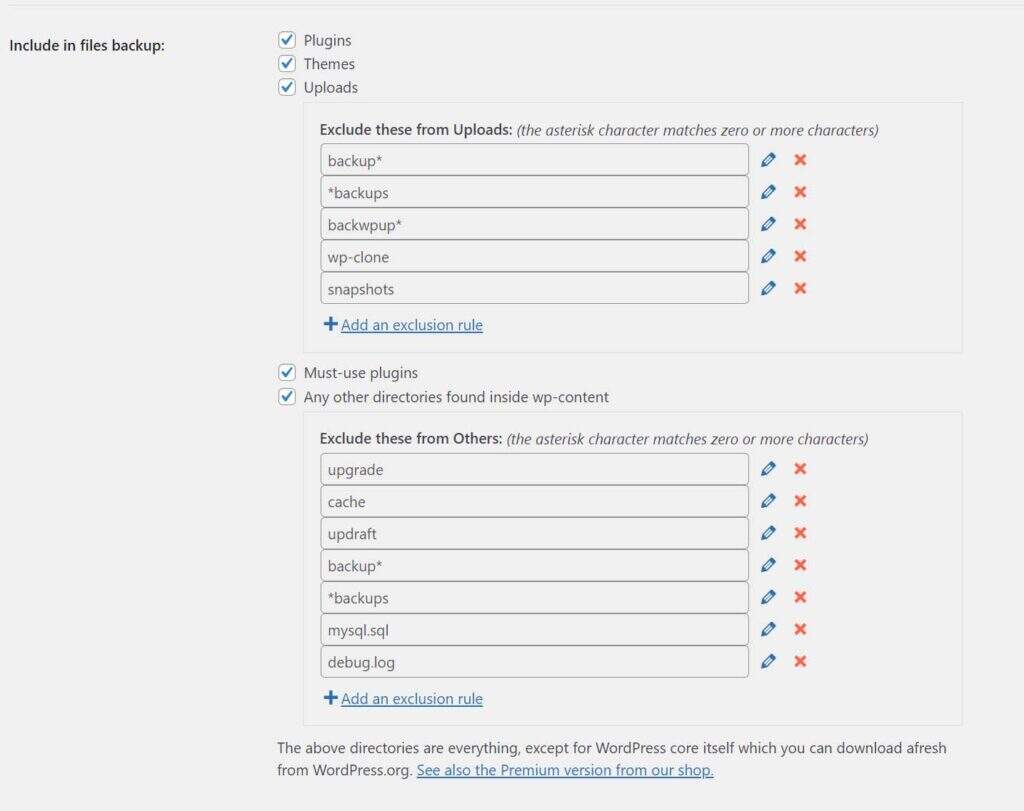Image resolution: width=1024 pixels, height=811 pixels.
Task: Edit the cache exclusion rule
Action: click(x=768, y=501)
